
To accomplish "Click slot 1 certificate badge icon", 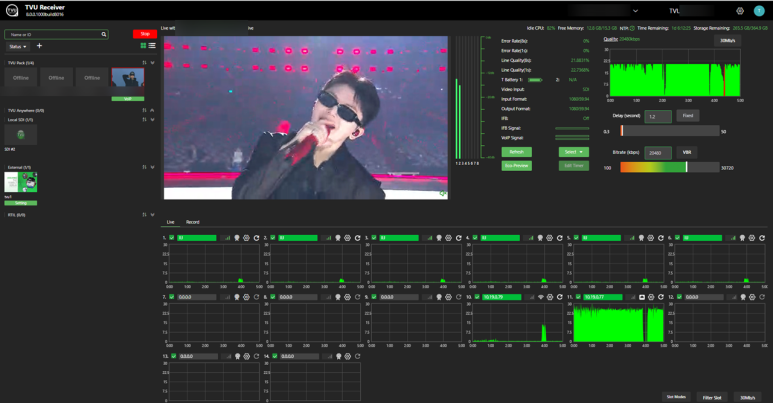I will 237,238.
